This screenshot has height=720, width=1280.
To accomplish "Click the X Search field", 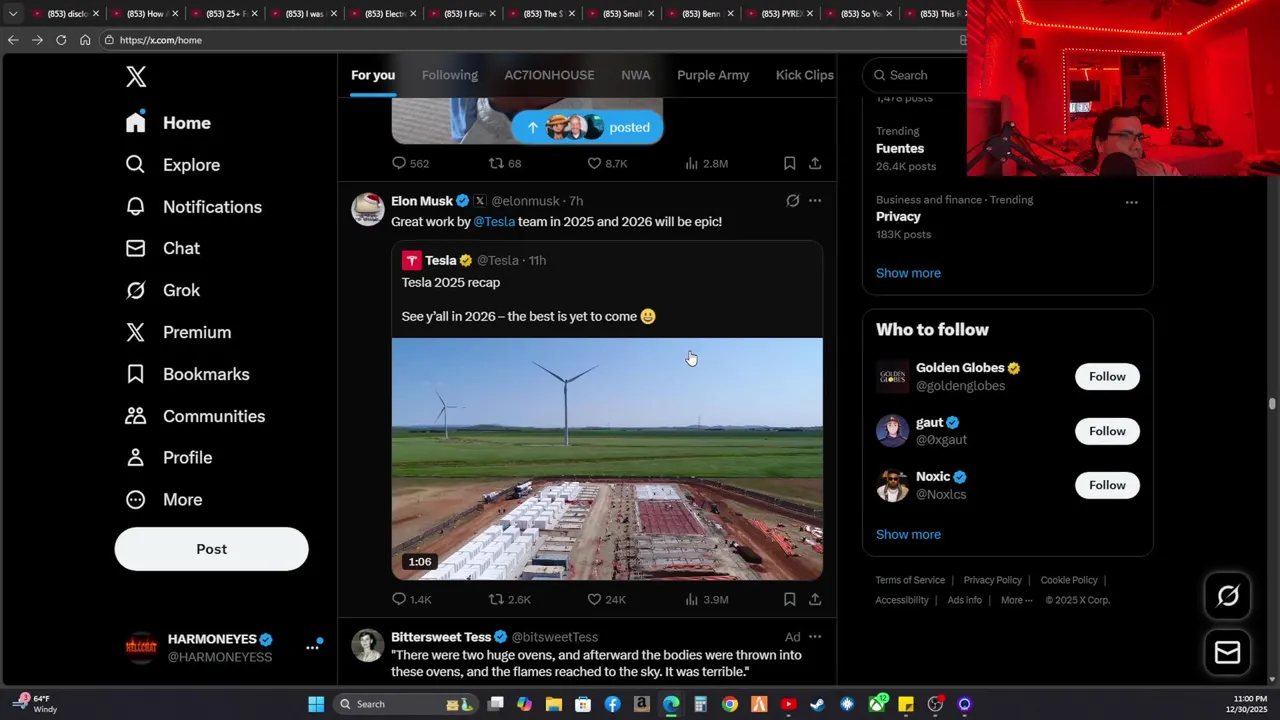I will point(915,75).
